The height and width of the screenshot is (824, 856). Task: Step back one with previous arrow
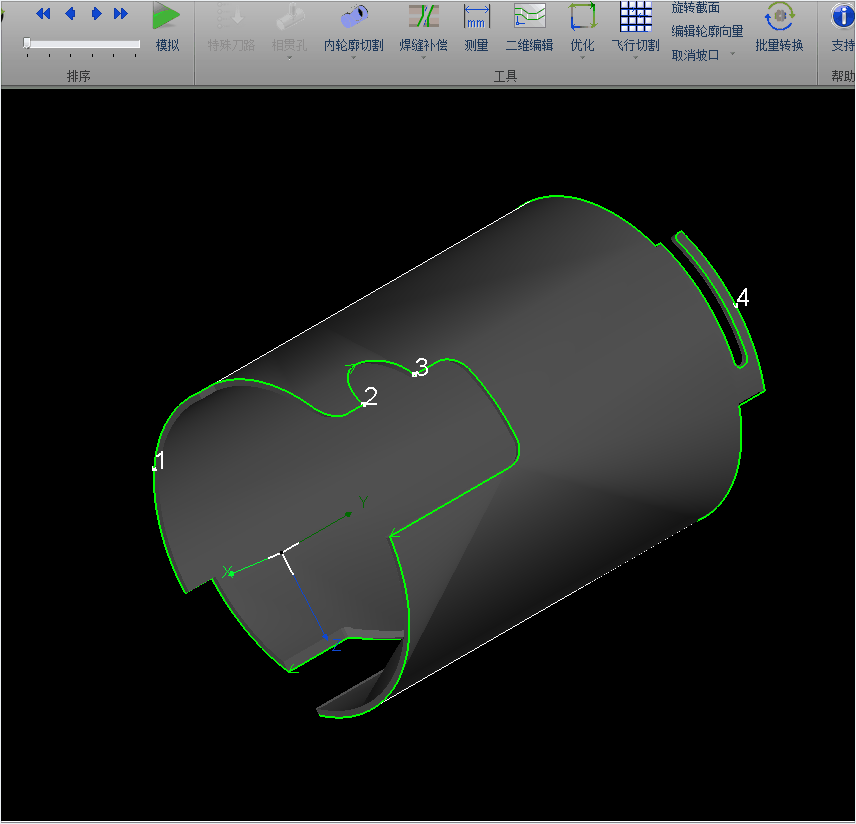[x=70, y=14]
